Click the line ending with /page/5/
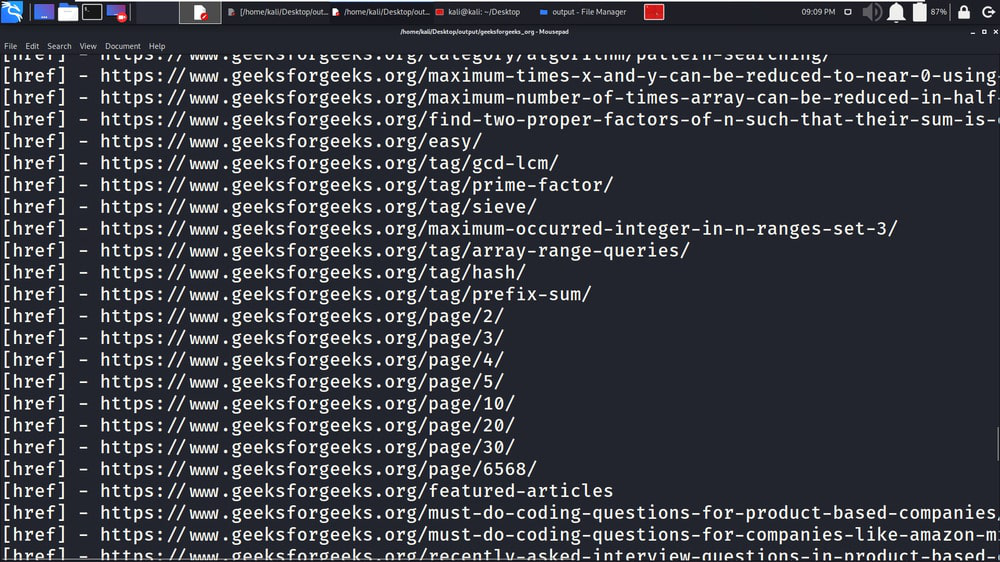Screen dimensions: 1000x562 (x=253, y=381)
